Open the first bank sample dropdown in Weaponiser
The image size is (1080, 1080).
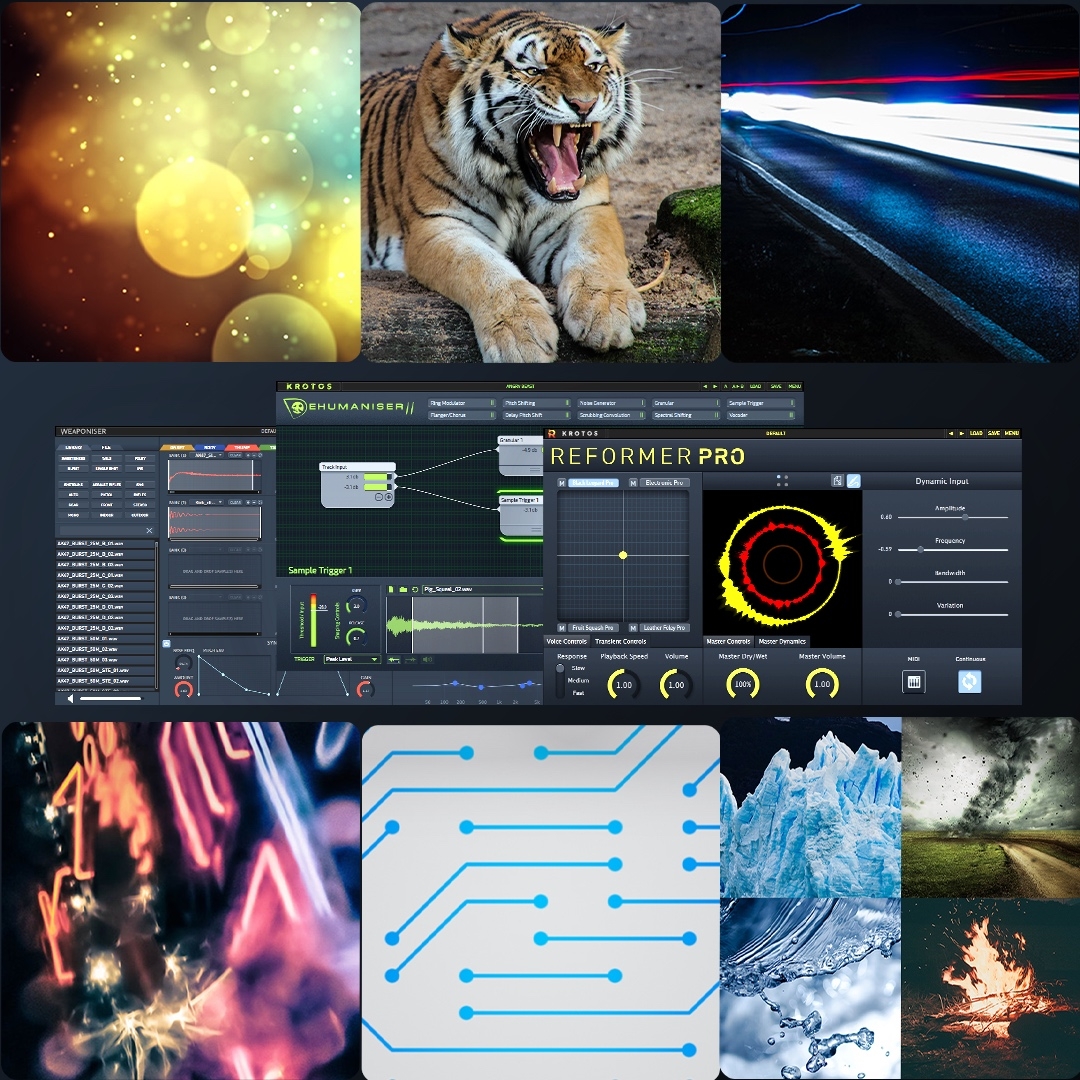pos(207,455)
